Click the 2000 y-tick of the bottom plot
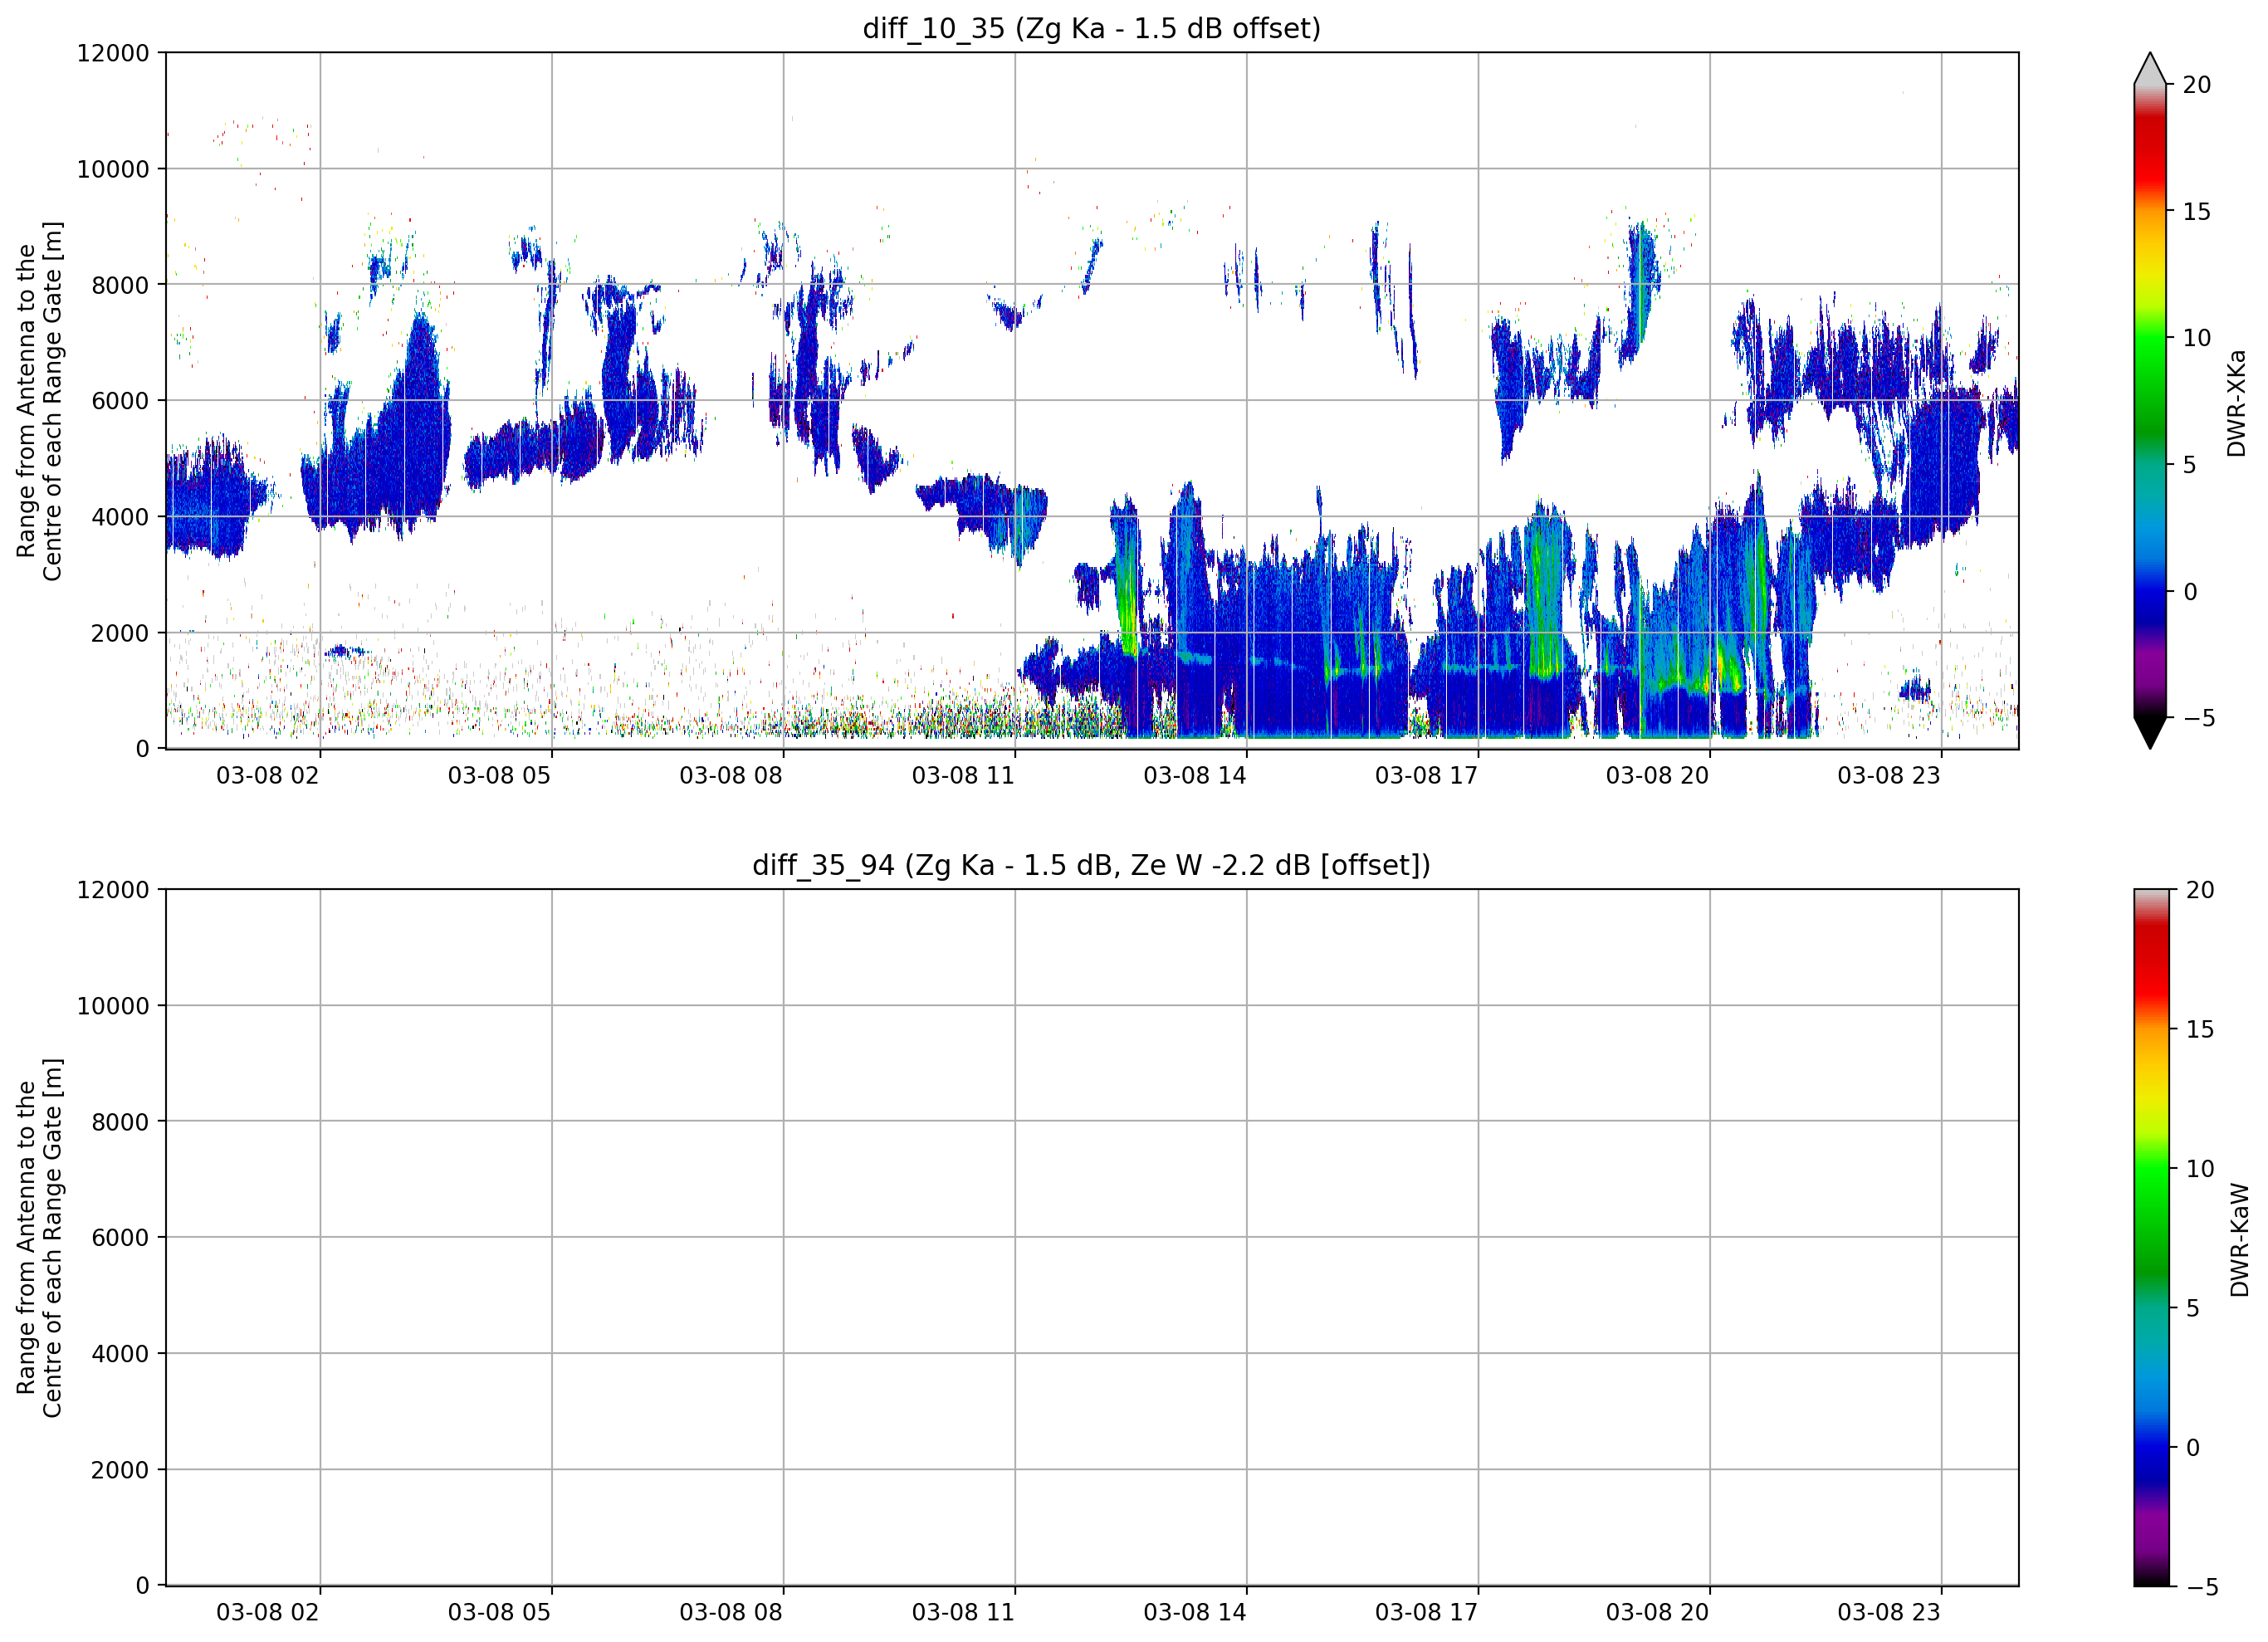The image size is (2268, 1642). (120, 1470)
